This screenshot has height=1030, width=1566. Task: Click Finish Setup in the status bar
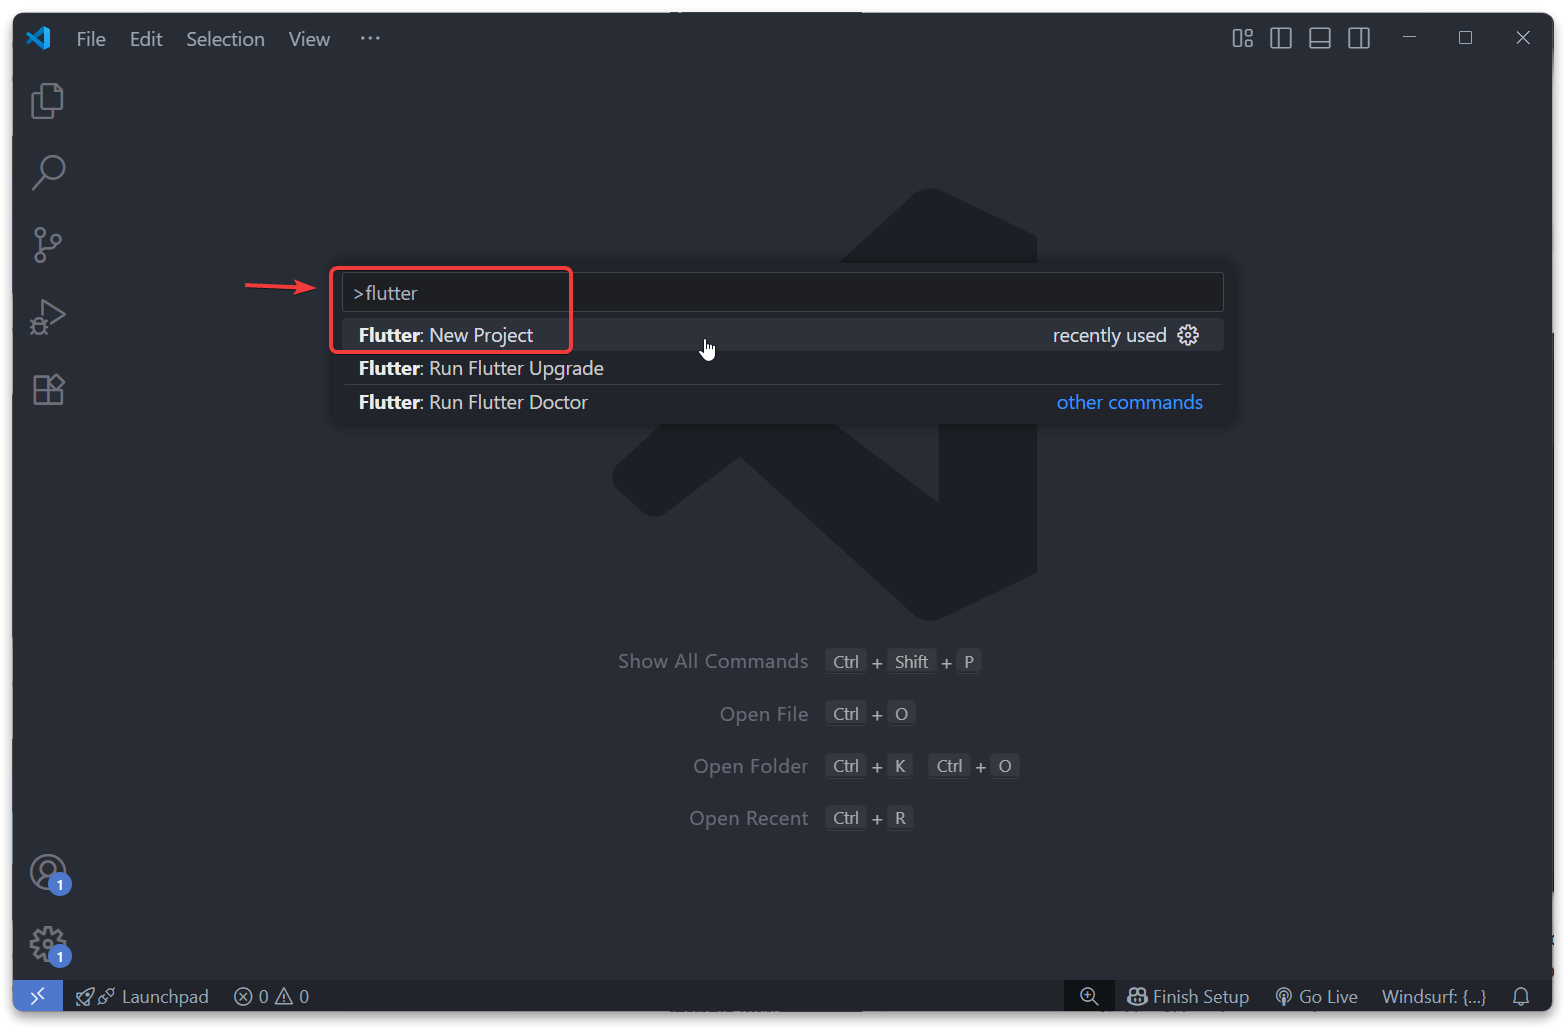1188,996
